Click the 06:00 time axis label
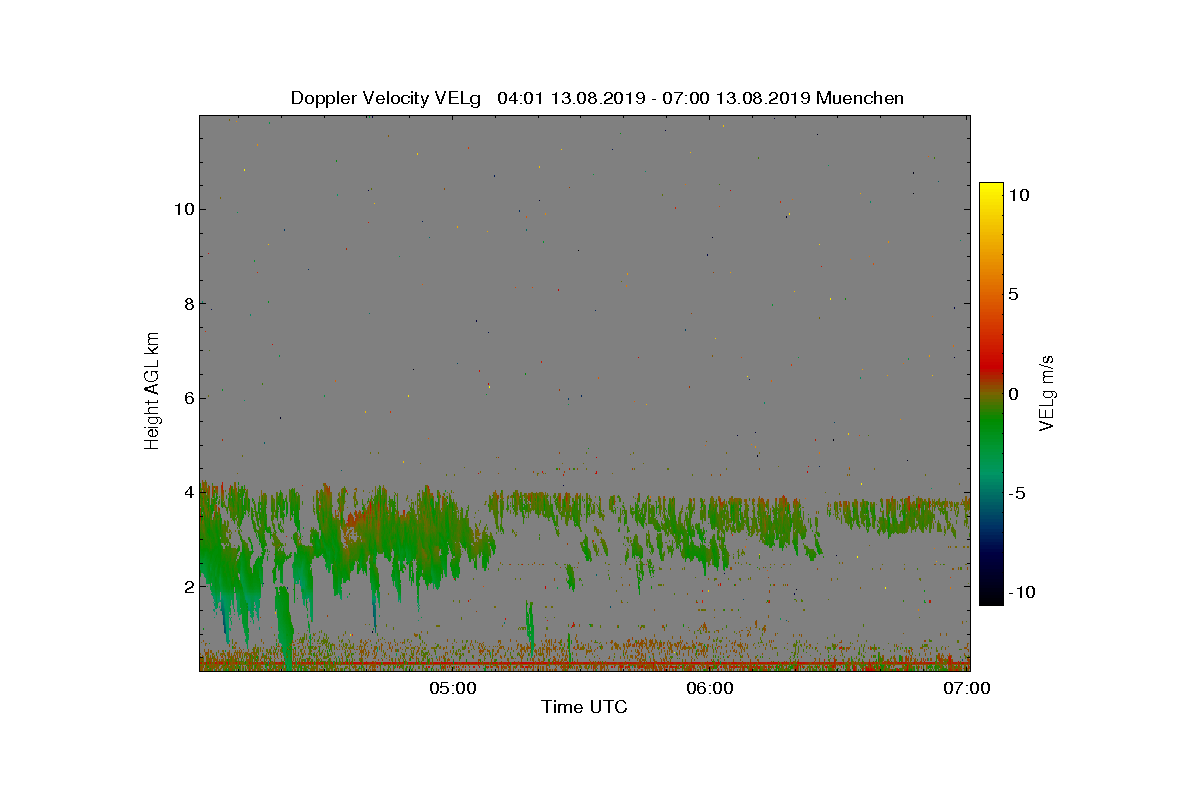This screenshot has width=1200, height=800. pyautogui.click(x=710, y=688)
